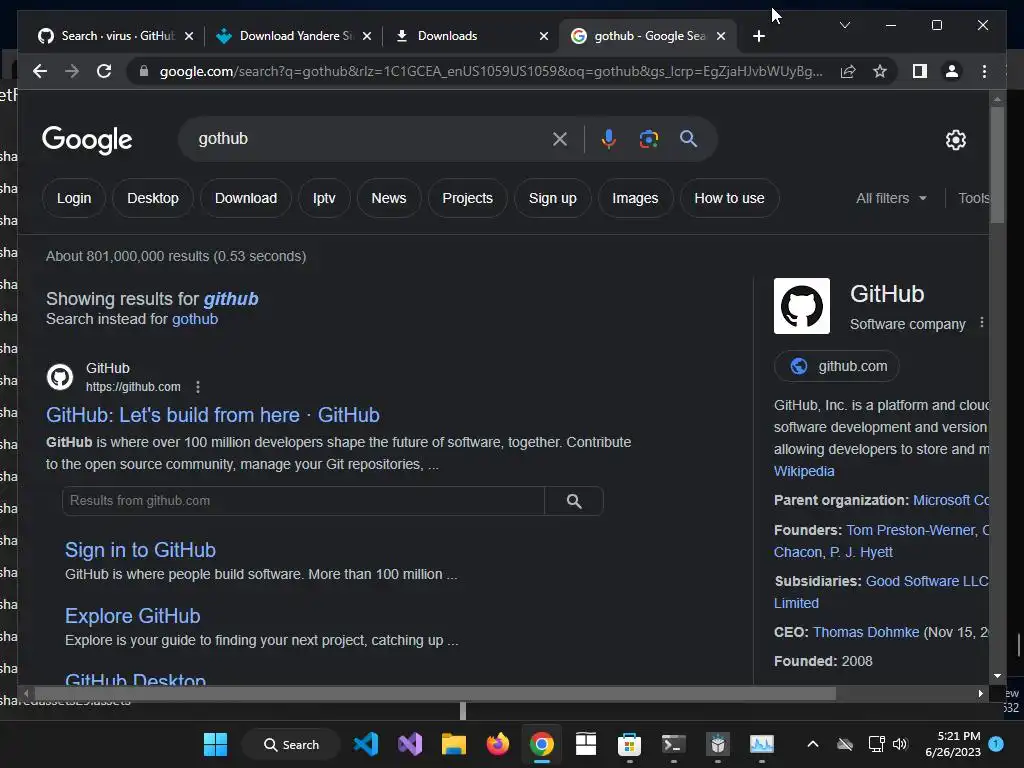This screenshot has height=768, width=1024.
Task: Select the News filter chip
Action: click(389, 198)
